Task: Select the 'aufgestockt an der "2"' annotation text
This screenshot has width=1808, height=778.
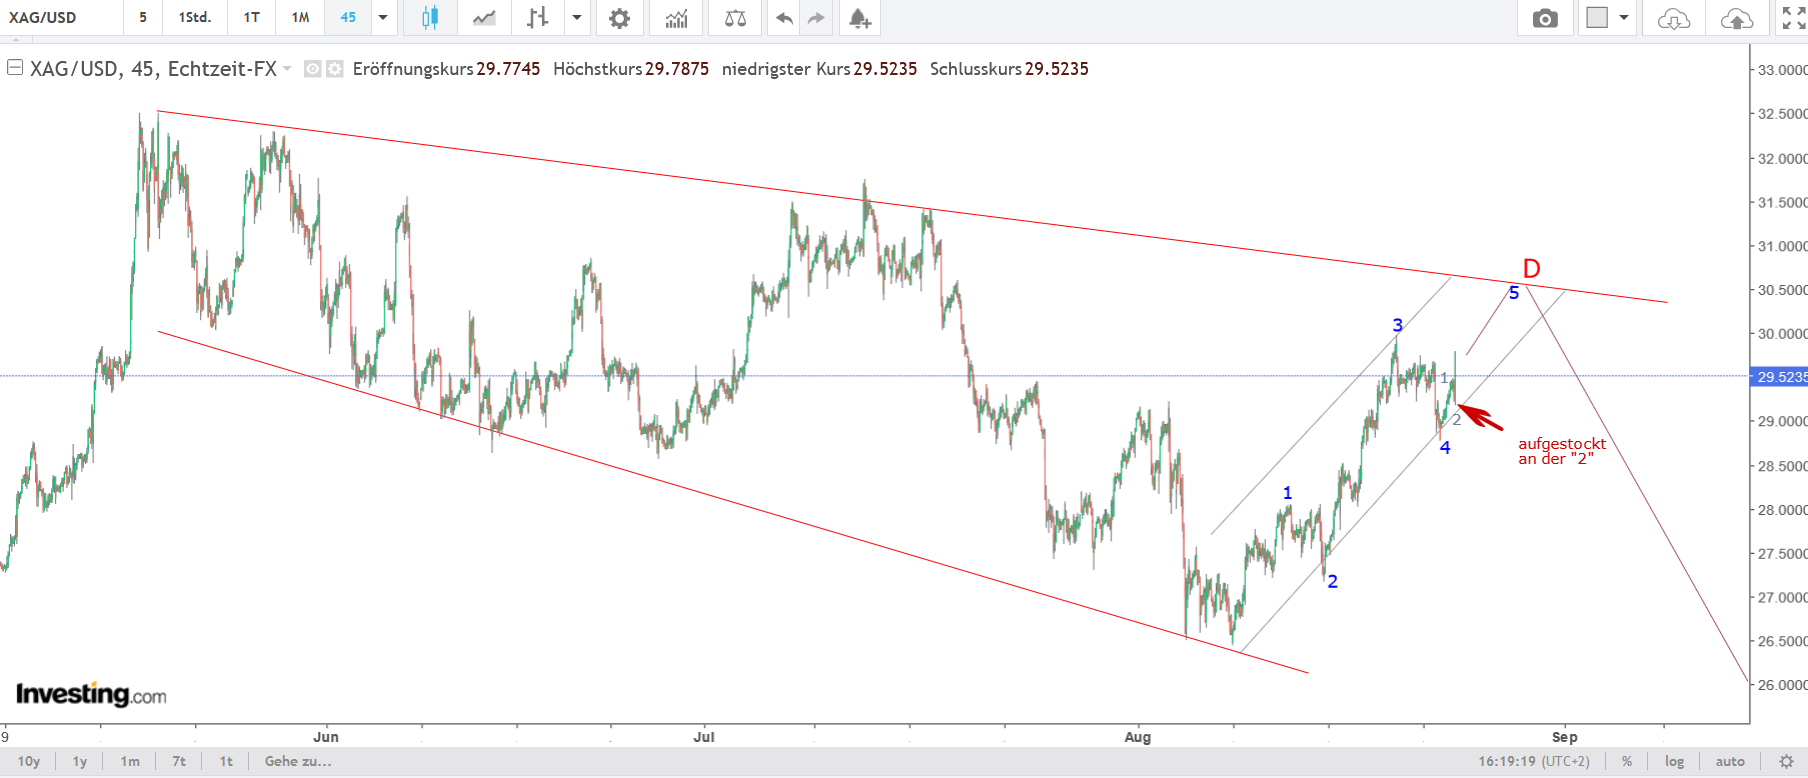Action: coord(1562,451)
